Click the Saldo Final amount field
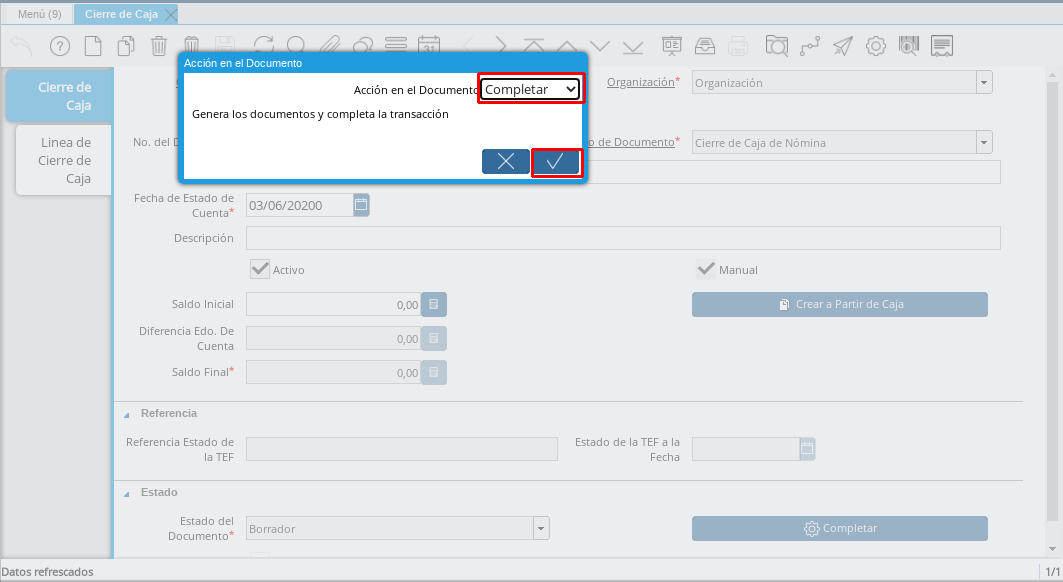The height and width of the screenshot is (582, 1063). pos(334,372)
